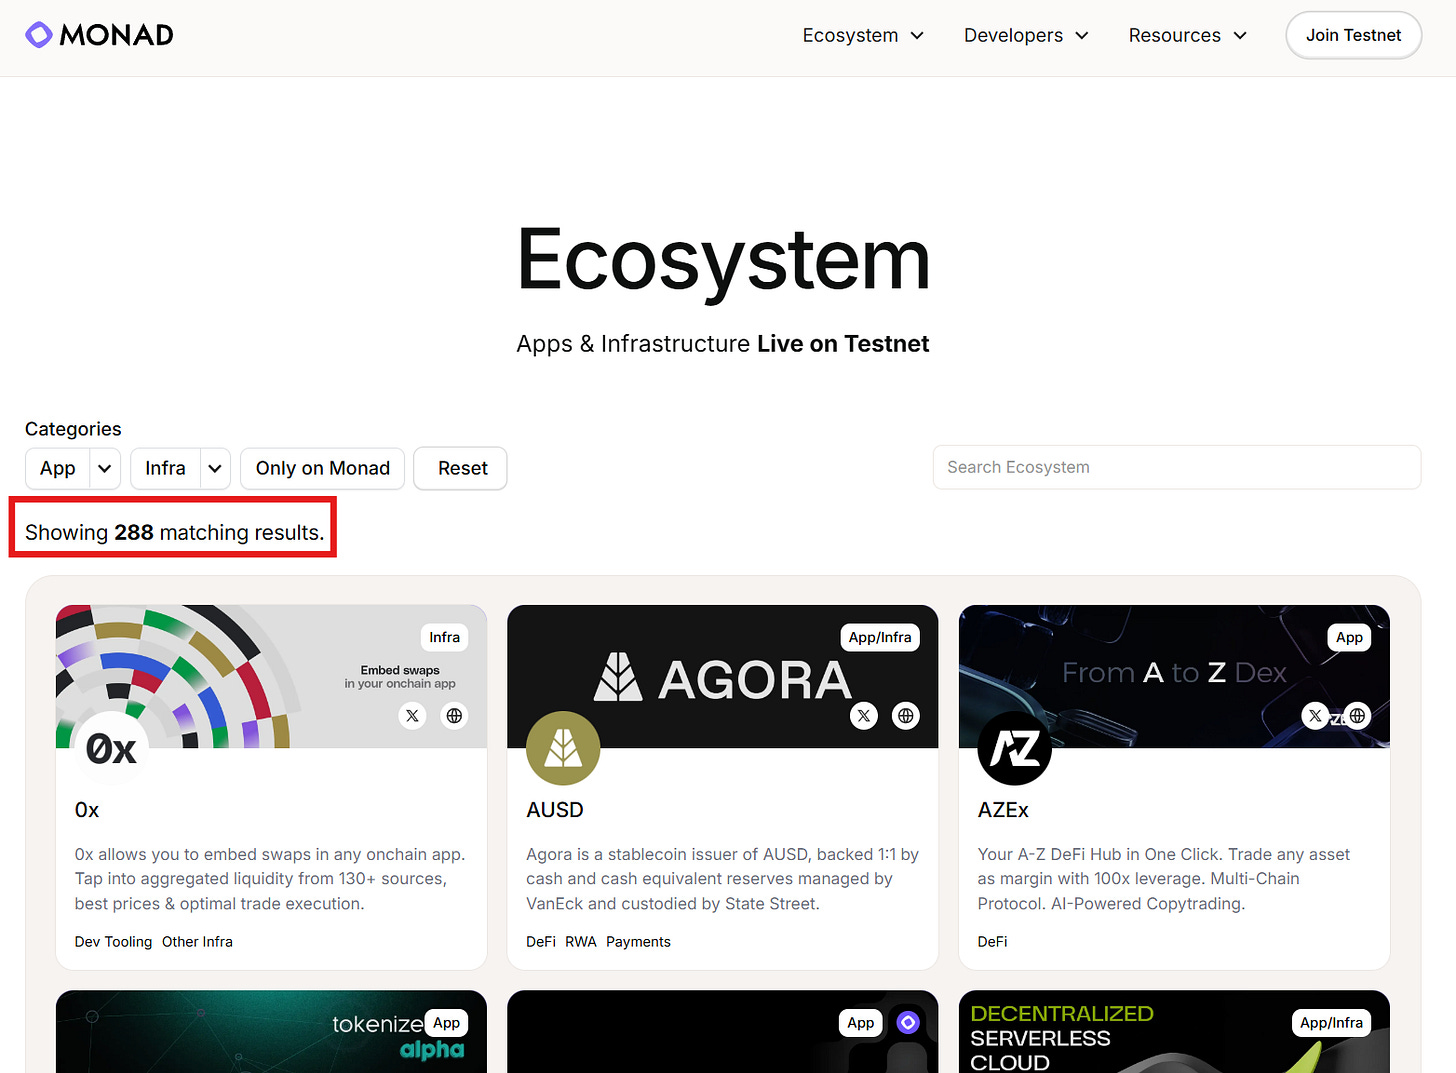The width and height of the screenshot is (1456, 1073).
Task: Click the App tag on middle second-row card
Action: (x=861, y=1023)
